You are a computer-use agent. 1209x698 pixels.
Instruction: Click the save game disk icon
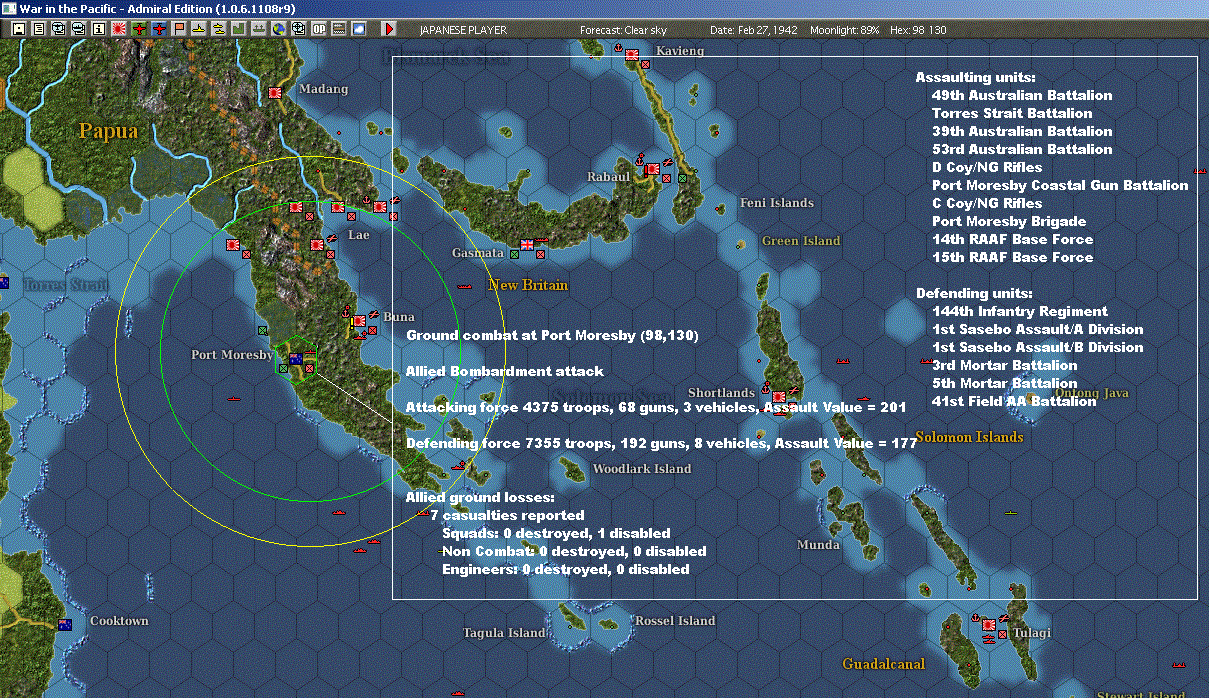19,29
